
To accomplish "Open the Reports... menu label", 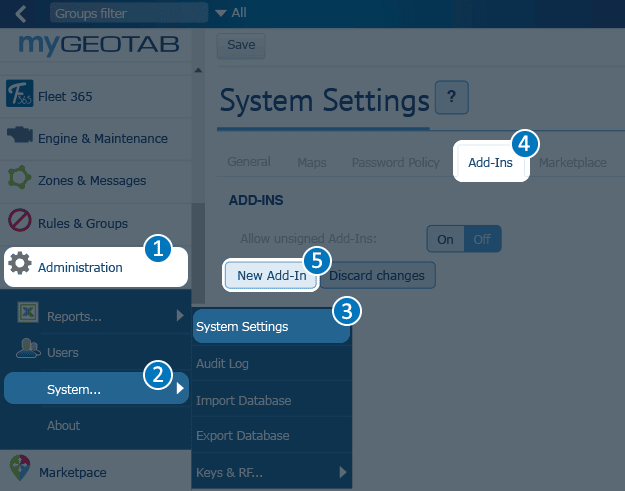I will [x=74, y=316].
